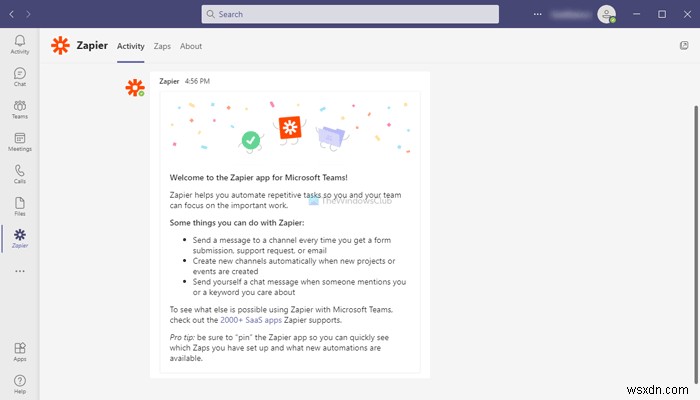The image size is (700, 400).
Task: Open the Meetings calendar
Action: 20,142
